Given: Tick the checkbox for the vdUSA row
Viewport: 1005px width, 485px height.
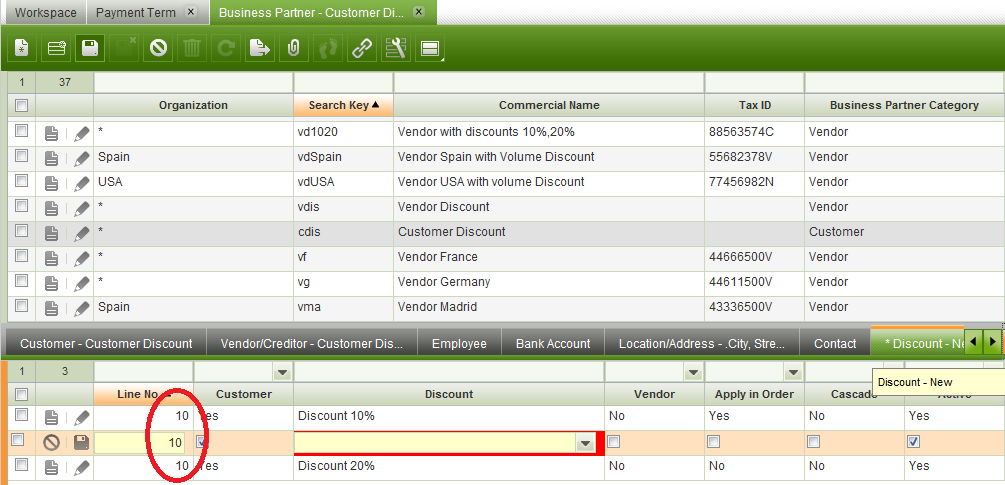Looking at the screenshot, I should 21,182.
